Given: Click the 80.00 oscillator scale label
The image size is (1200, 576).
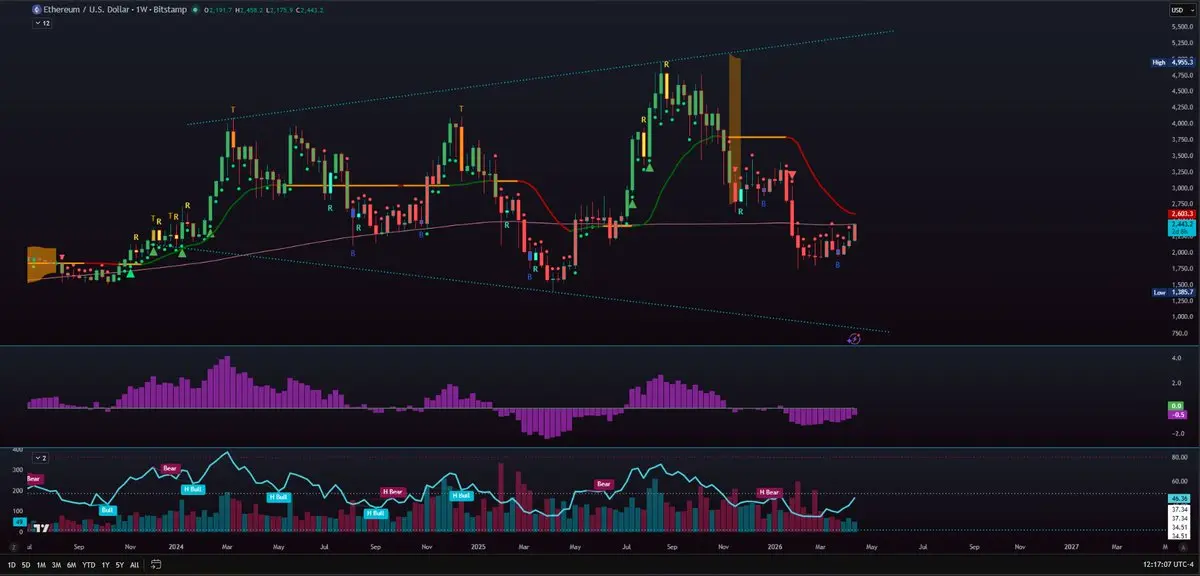Looking at the screenshot, I should [1179, 457].
